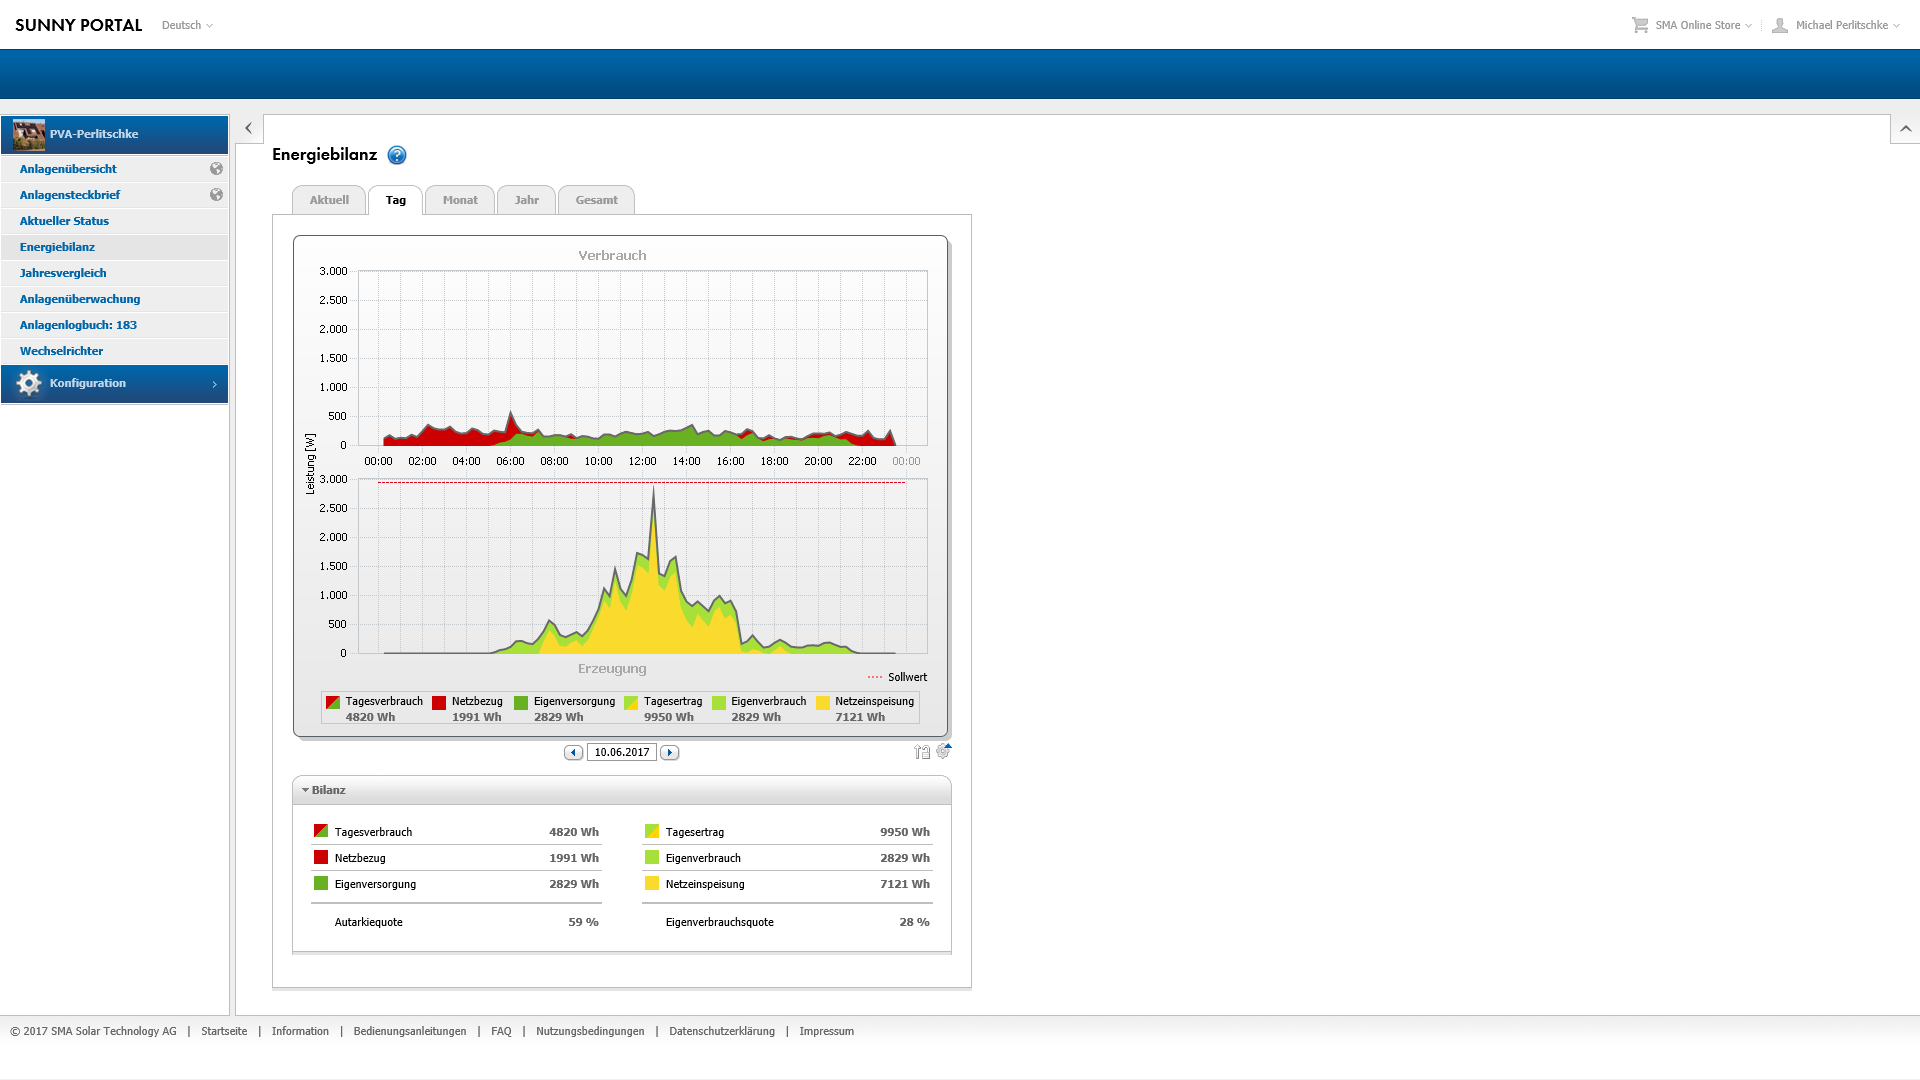Go to previous day with left arrow
Viewport: 1920px width, 1080px height.
point(573,753)
